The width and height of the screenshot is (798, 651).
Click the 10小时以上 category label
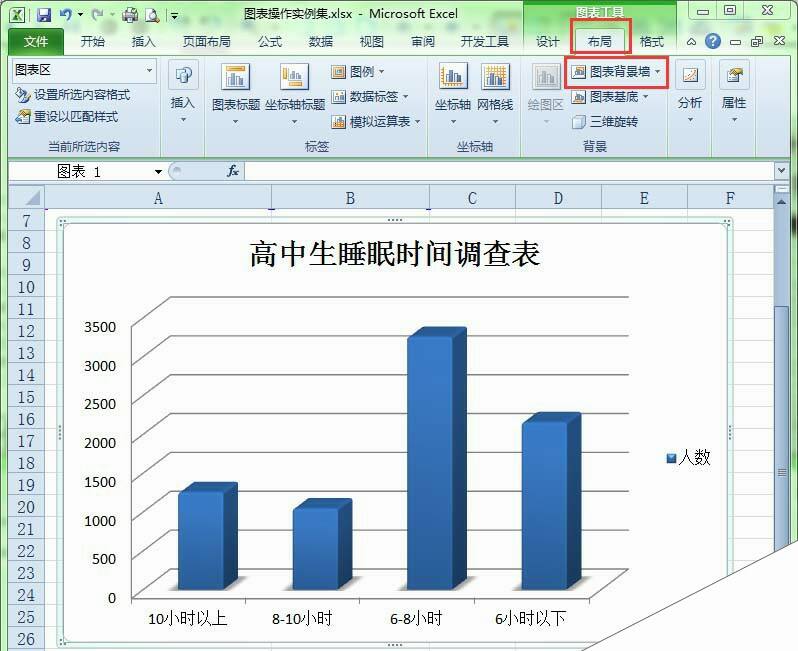click(187, 619)
